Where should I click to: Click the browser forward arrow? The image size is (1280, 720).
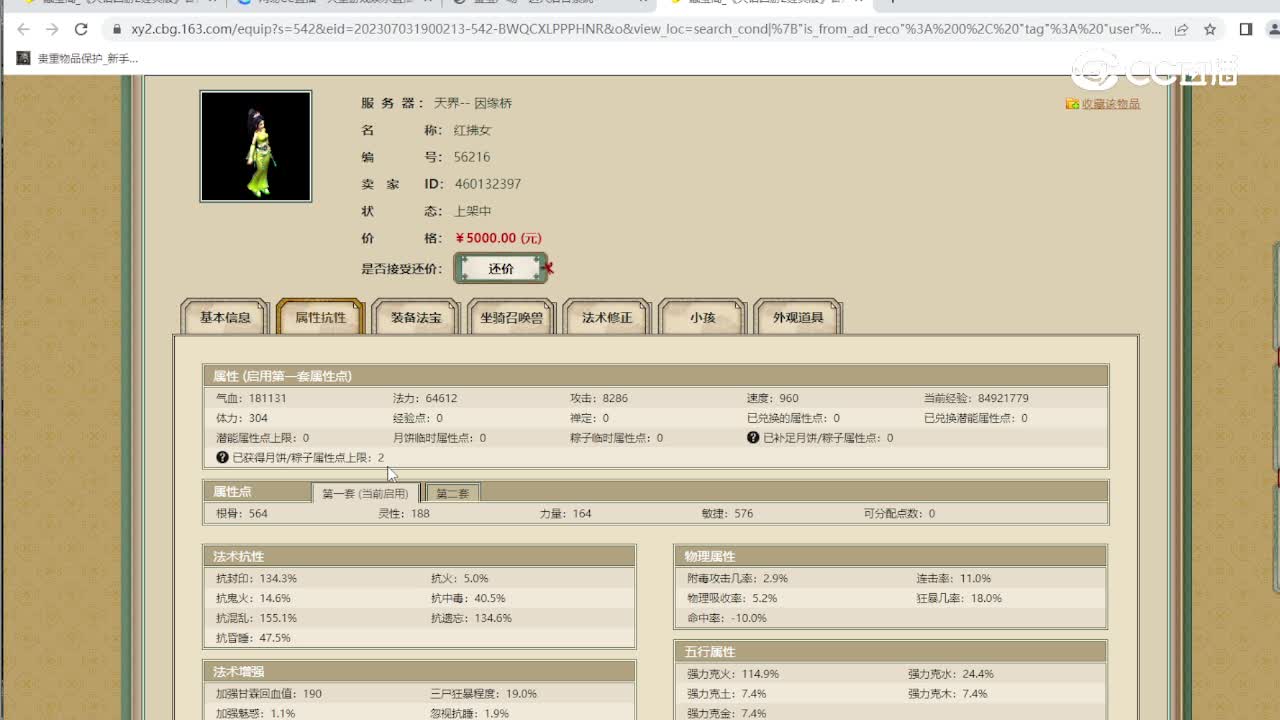tap(52, 30)
